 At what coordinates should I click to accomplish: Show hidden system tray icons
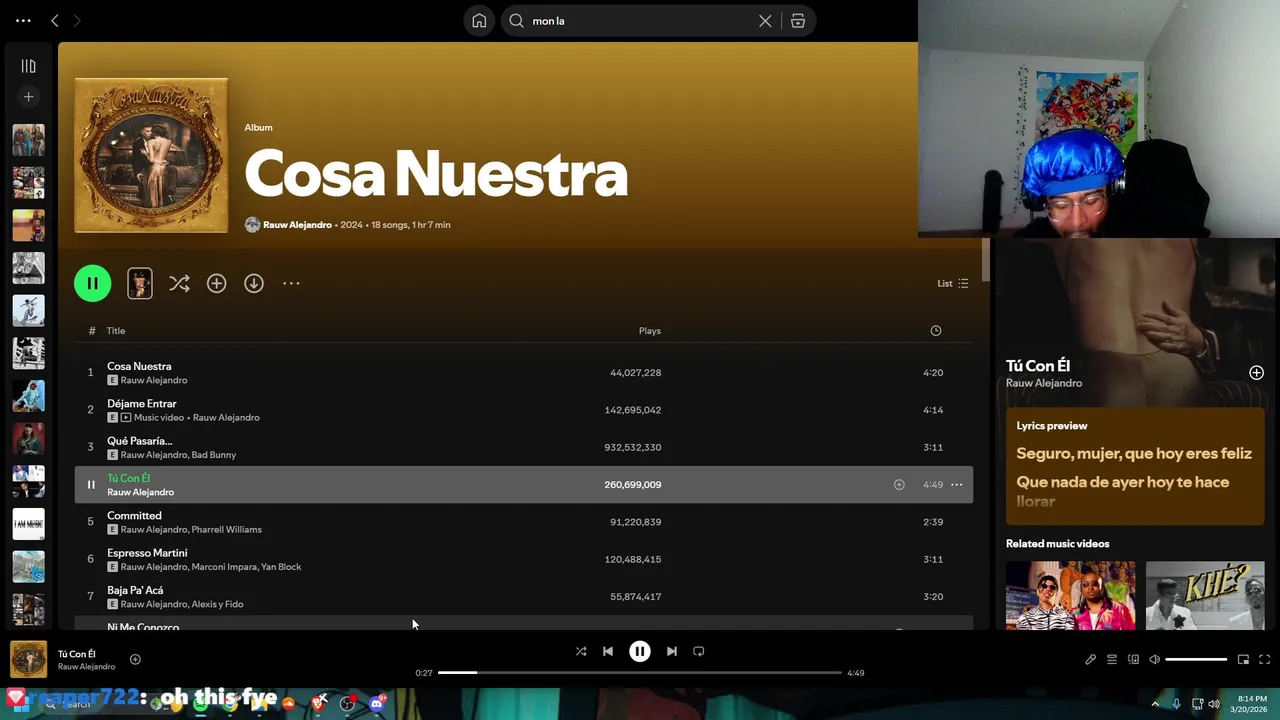1155,704
